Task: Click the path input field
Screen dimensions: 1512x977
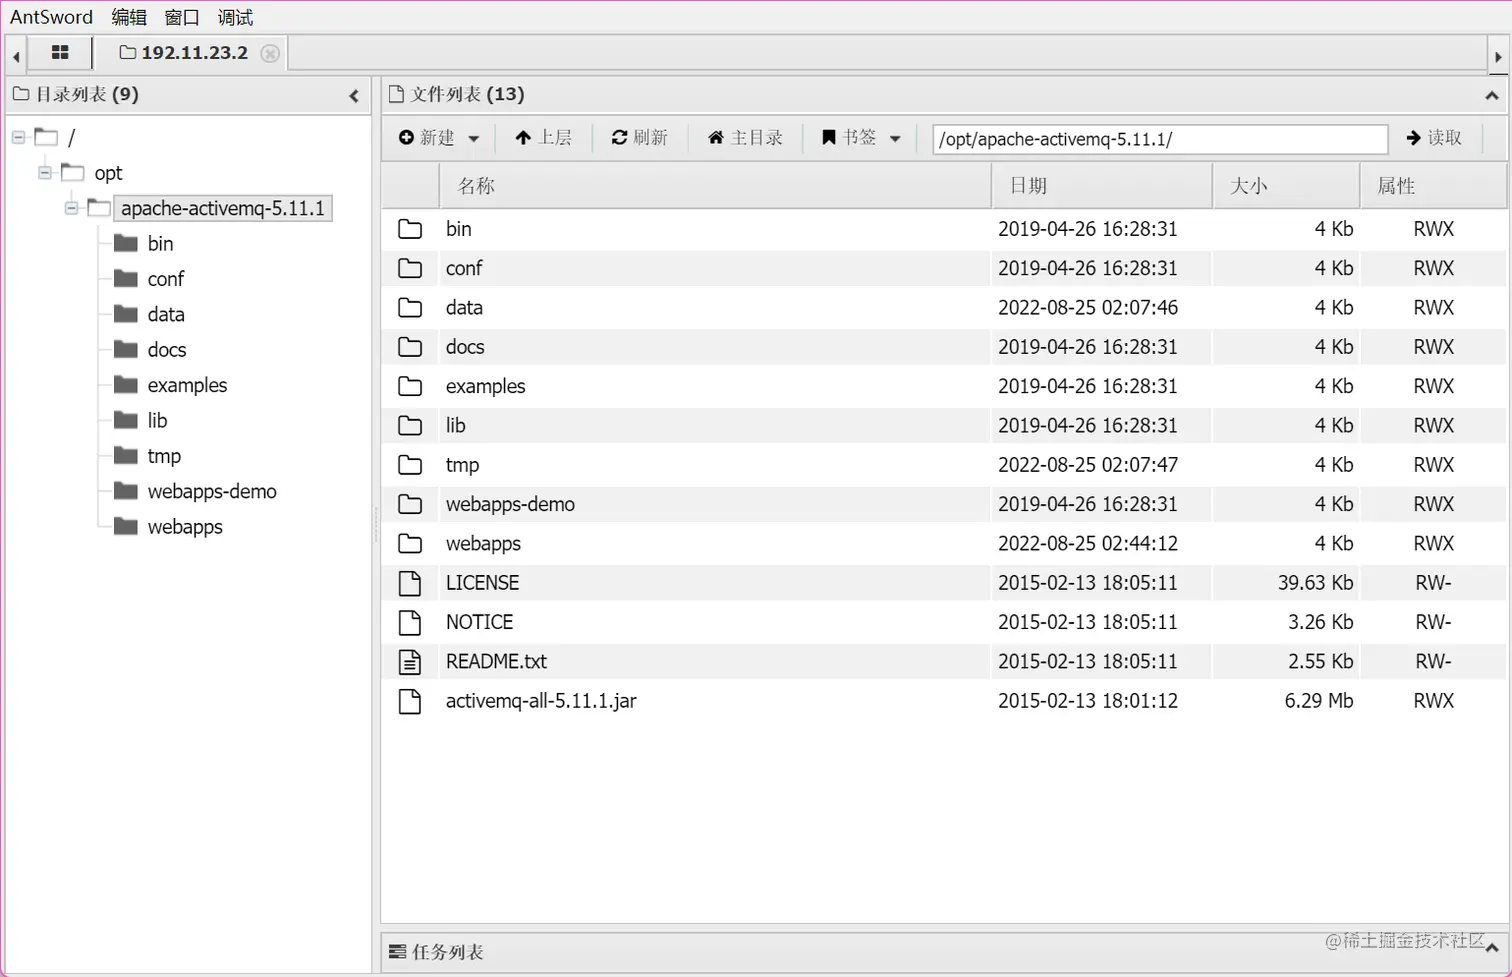Action: point(1160,139)
